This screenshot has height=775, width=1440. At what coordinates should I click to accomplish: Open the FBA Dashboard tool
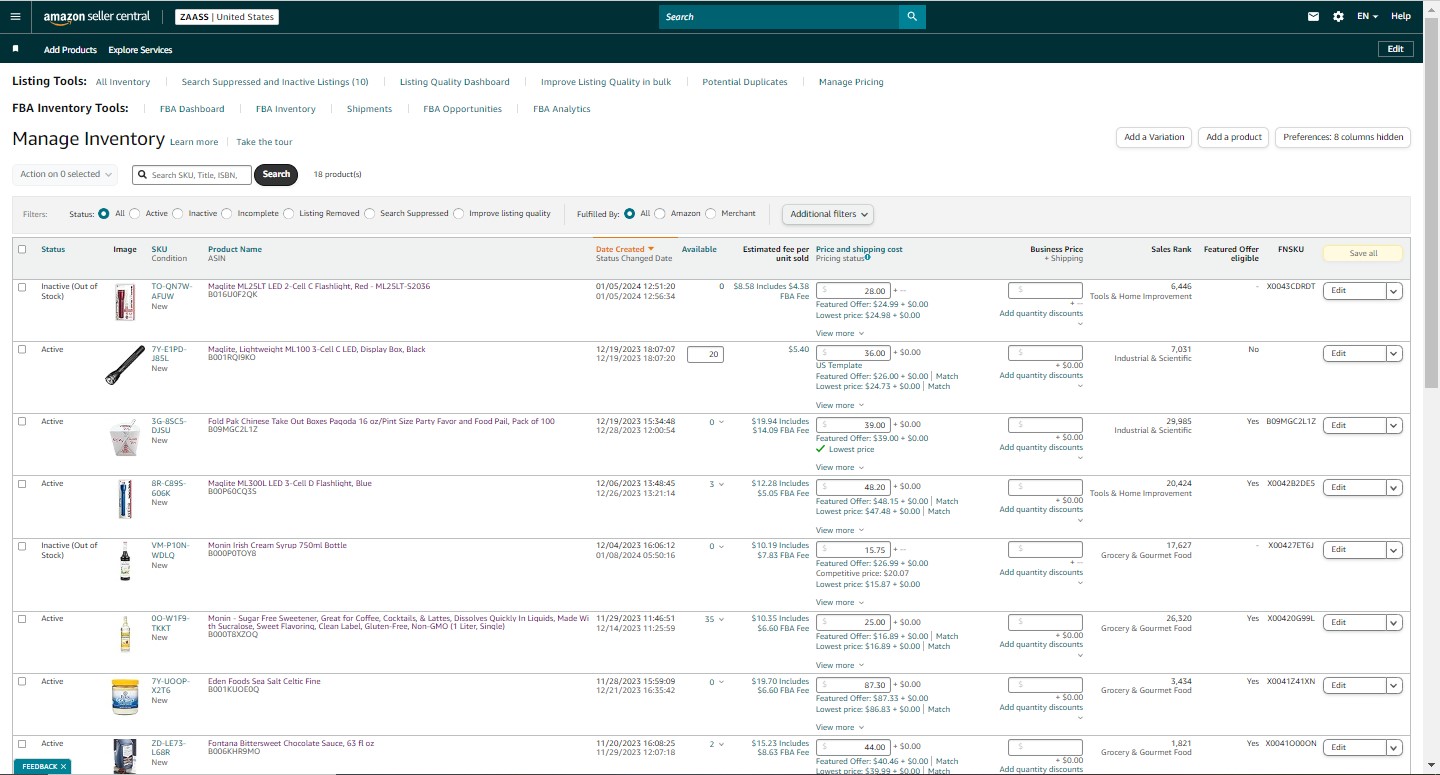pos(192,109)
